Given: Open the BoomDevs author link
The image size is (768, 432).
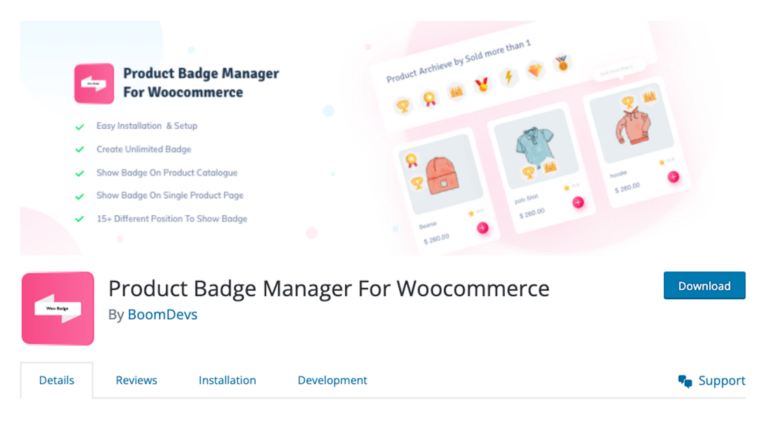Looking at the screenshot, I should 163,314.
